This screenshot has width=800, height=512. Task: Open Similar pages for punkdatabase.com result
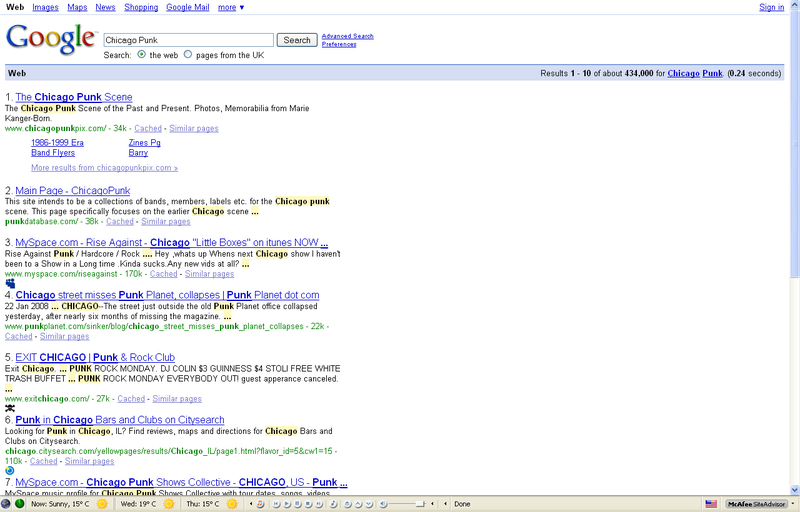pos(166,221)
